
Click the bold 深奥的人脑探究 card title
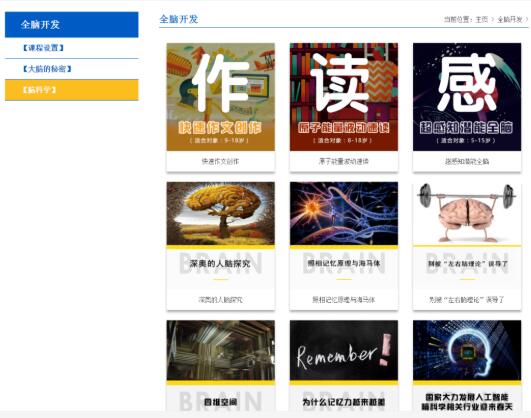point(220,264)
